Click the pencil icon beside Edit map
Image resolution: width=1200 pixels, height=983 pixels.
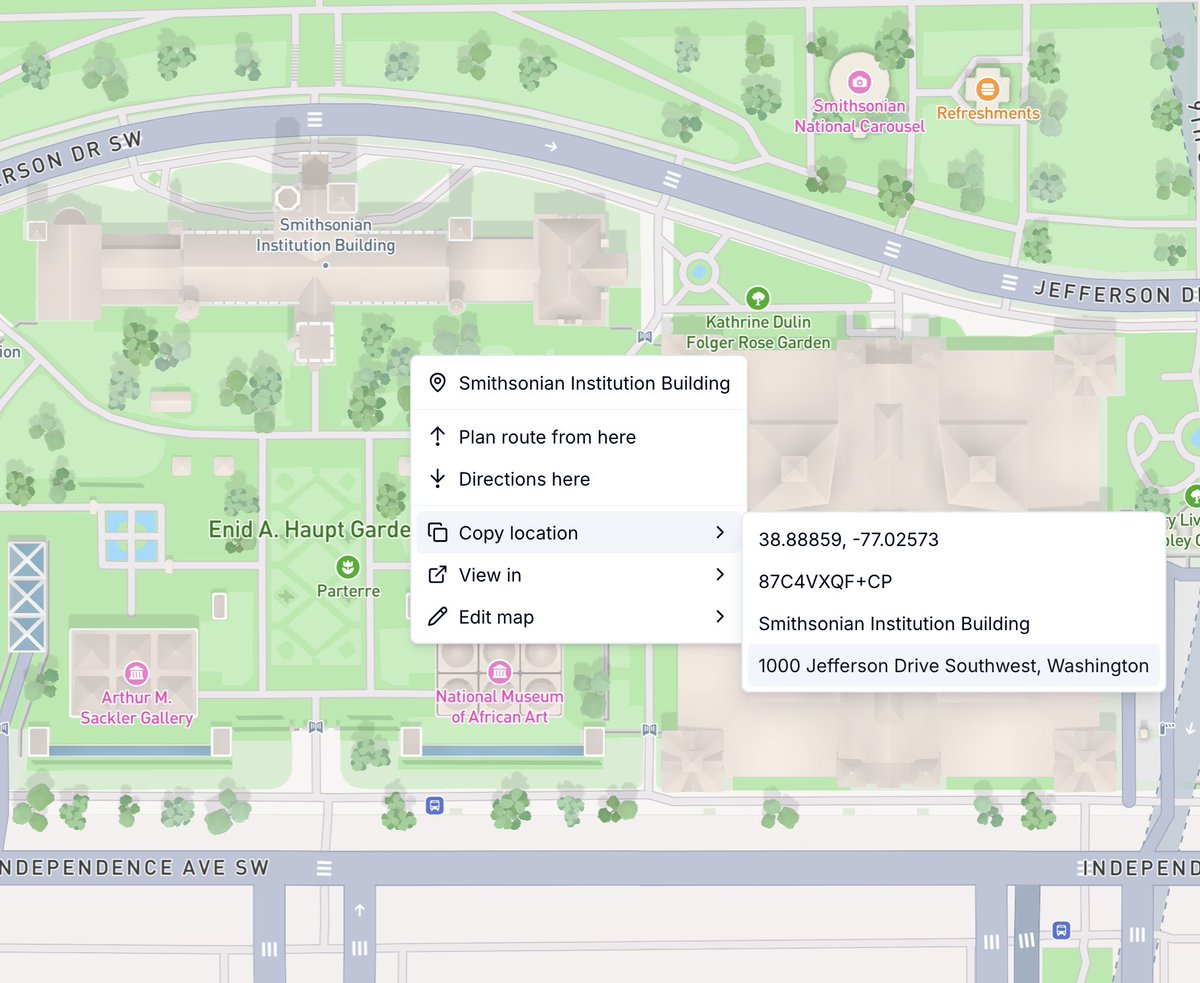(x=437, y=617)
